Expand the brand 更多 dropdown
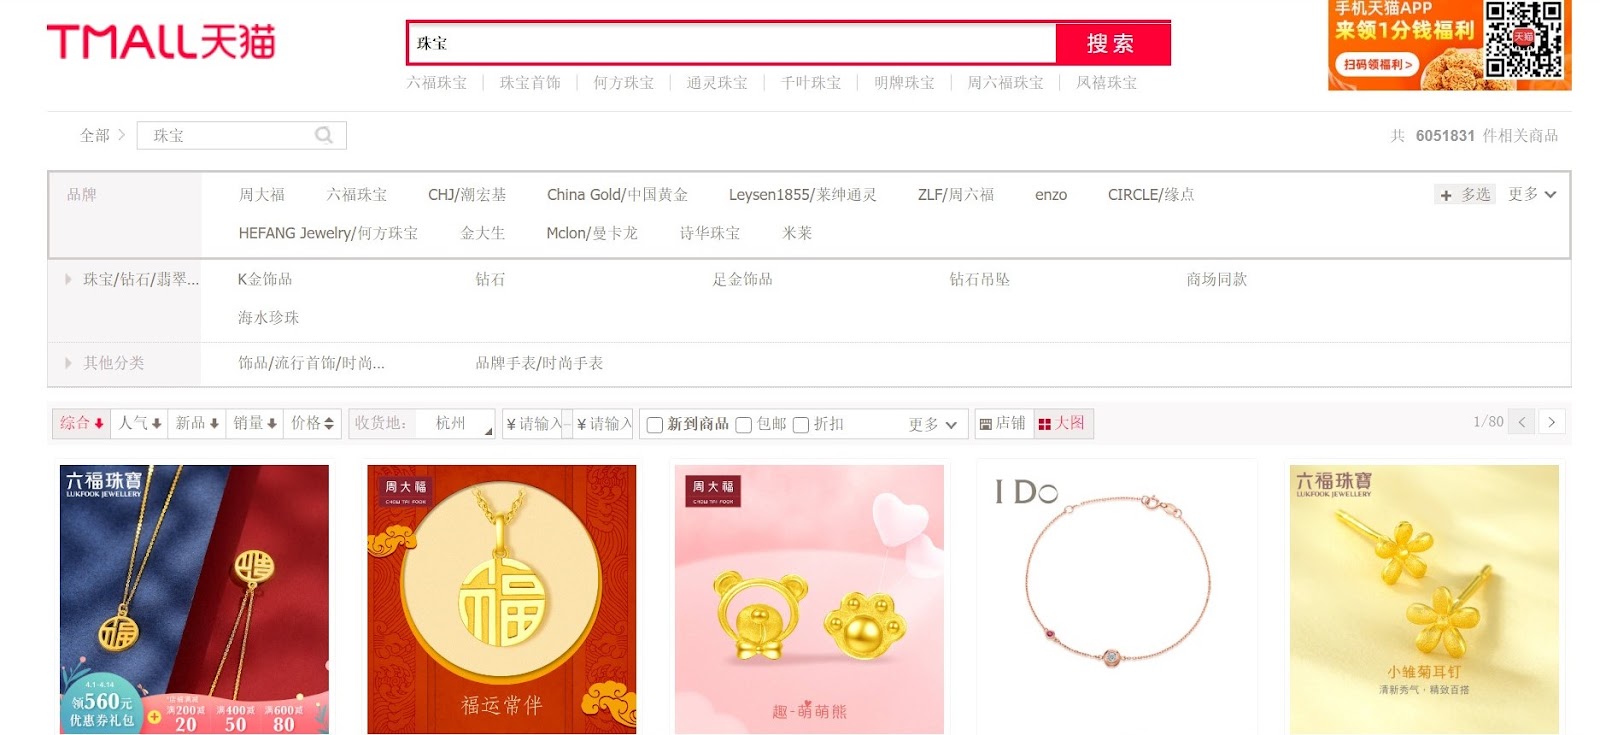The height and width of the screenshot is (735, 1600). pos(1532,194)
